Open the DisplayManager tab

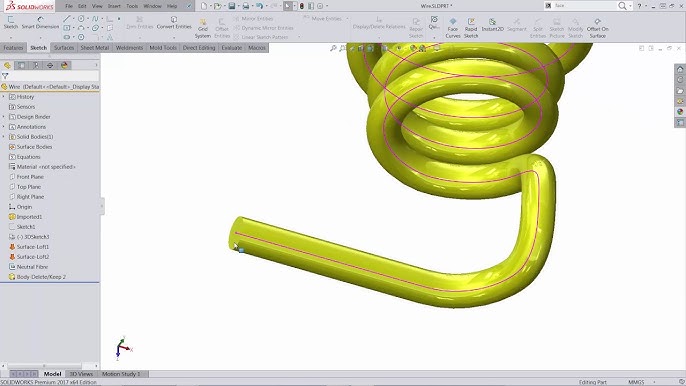[64, 65]
